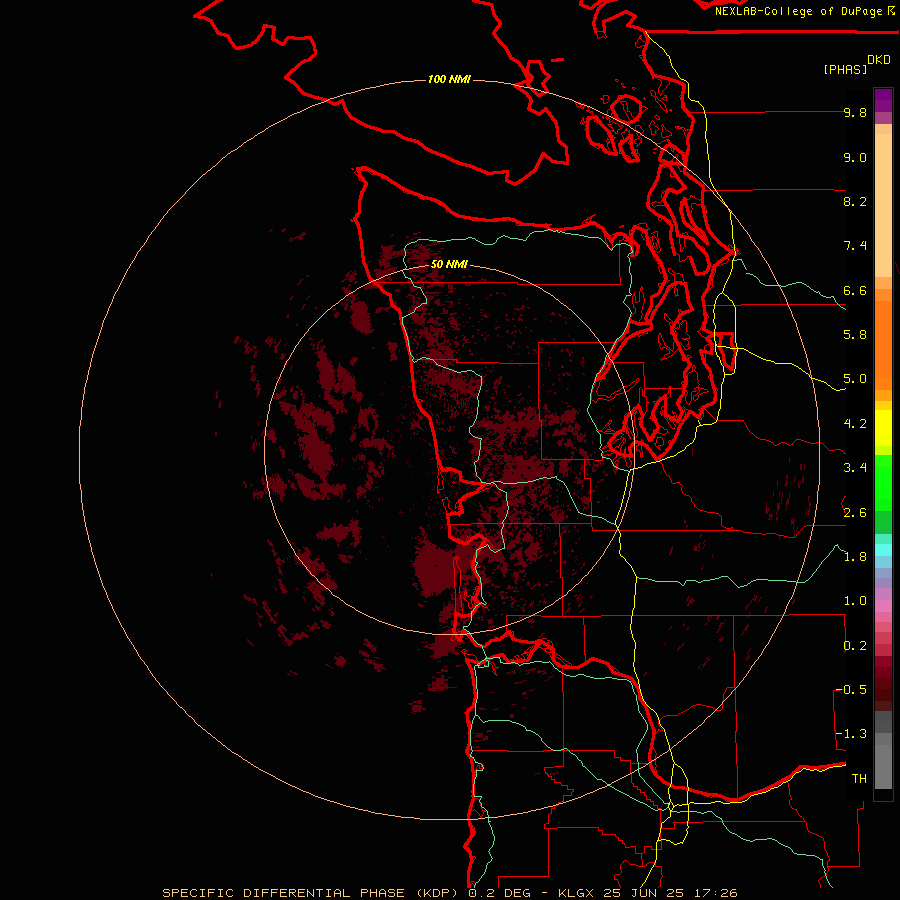The height and width of the screenshot is (900, 900).
Task: Click the 7.4 legend value
Action: [855, 246]
